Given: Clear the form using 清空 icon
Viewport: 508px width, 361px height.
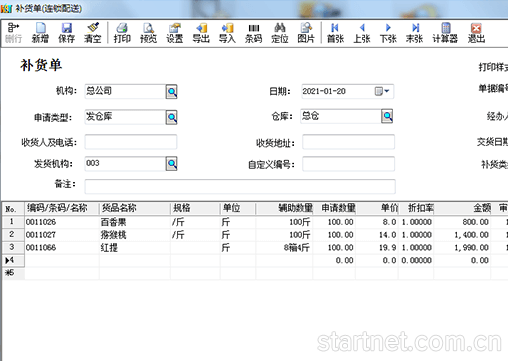Looking at the screenshot, I should click(93, 33).
